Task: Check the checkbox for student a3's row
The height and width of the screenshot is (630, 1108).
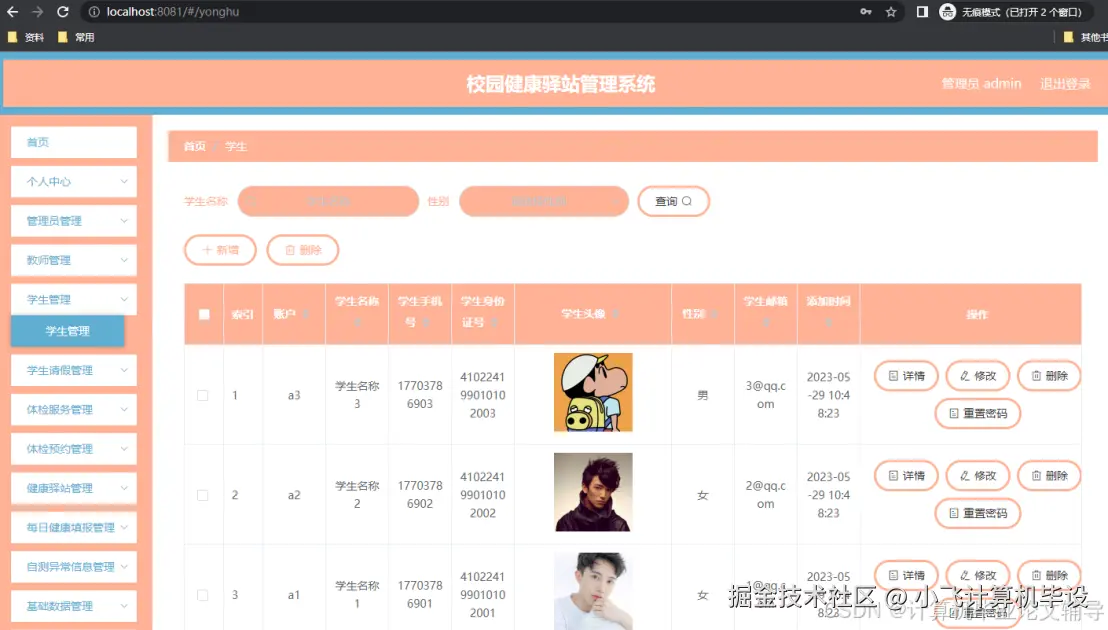Action: [203, 395]
